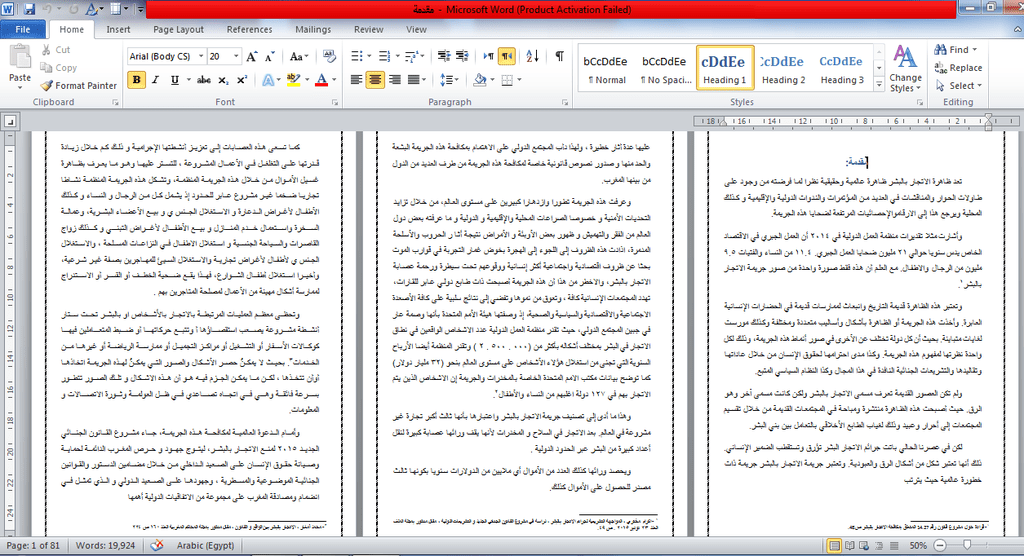Image resolution: width=1024 pixels, height=556 pixels.
Task: Toggle Underline formatting
Action: [x=174, y=80]
